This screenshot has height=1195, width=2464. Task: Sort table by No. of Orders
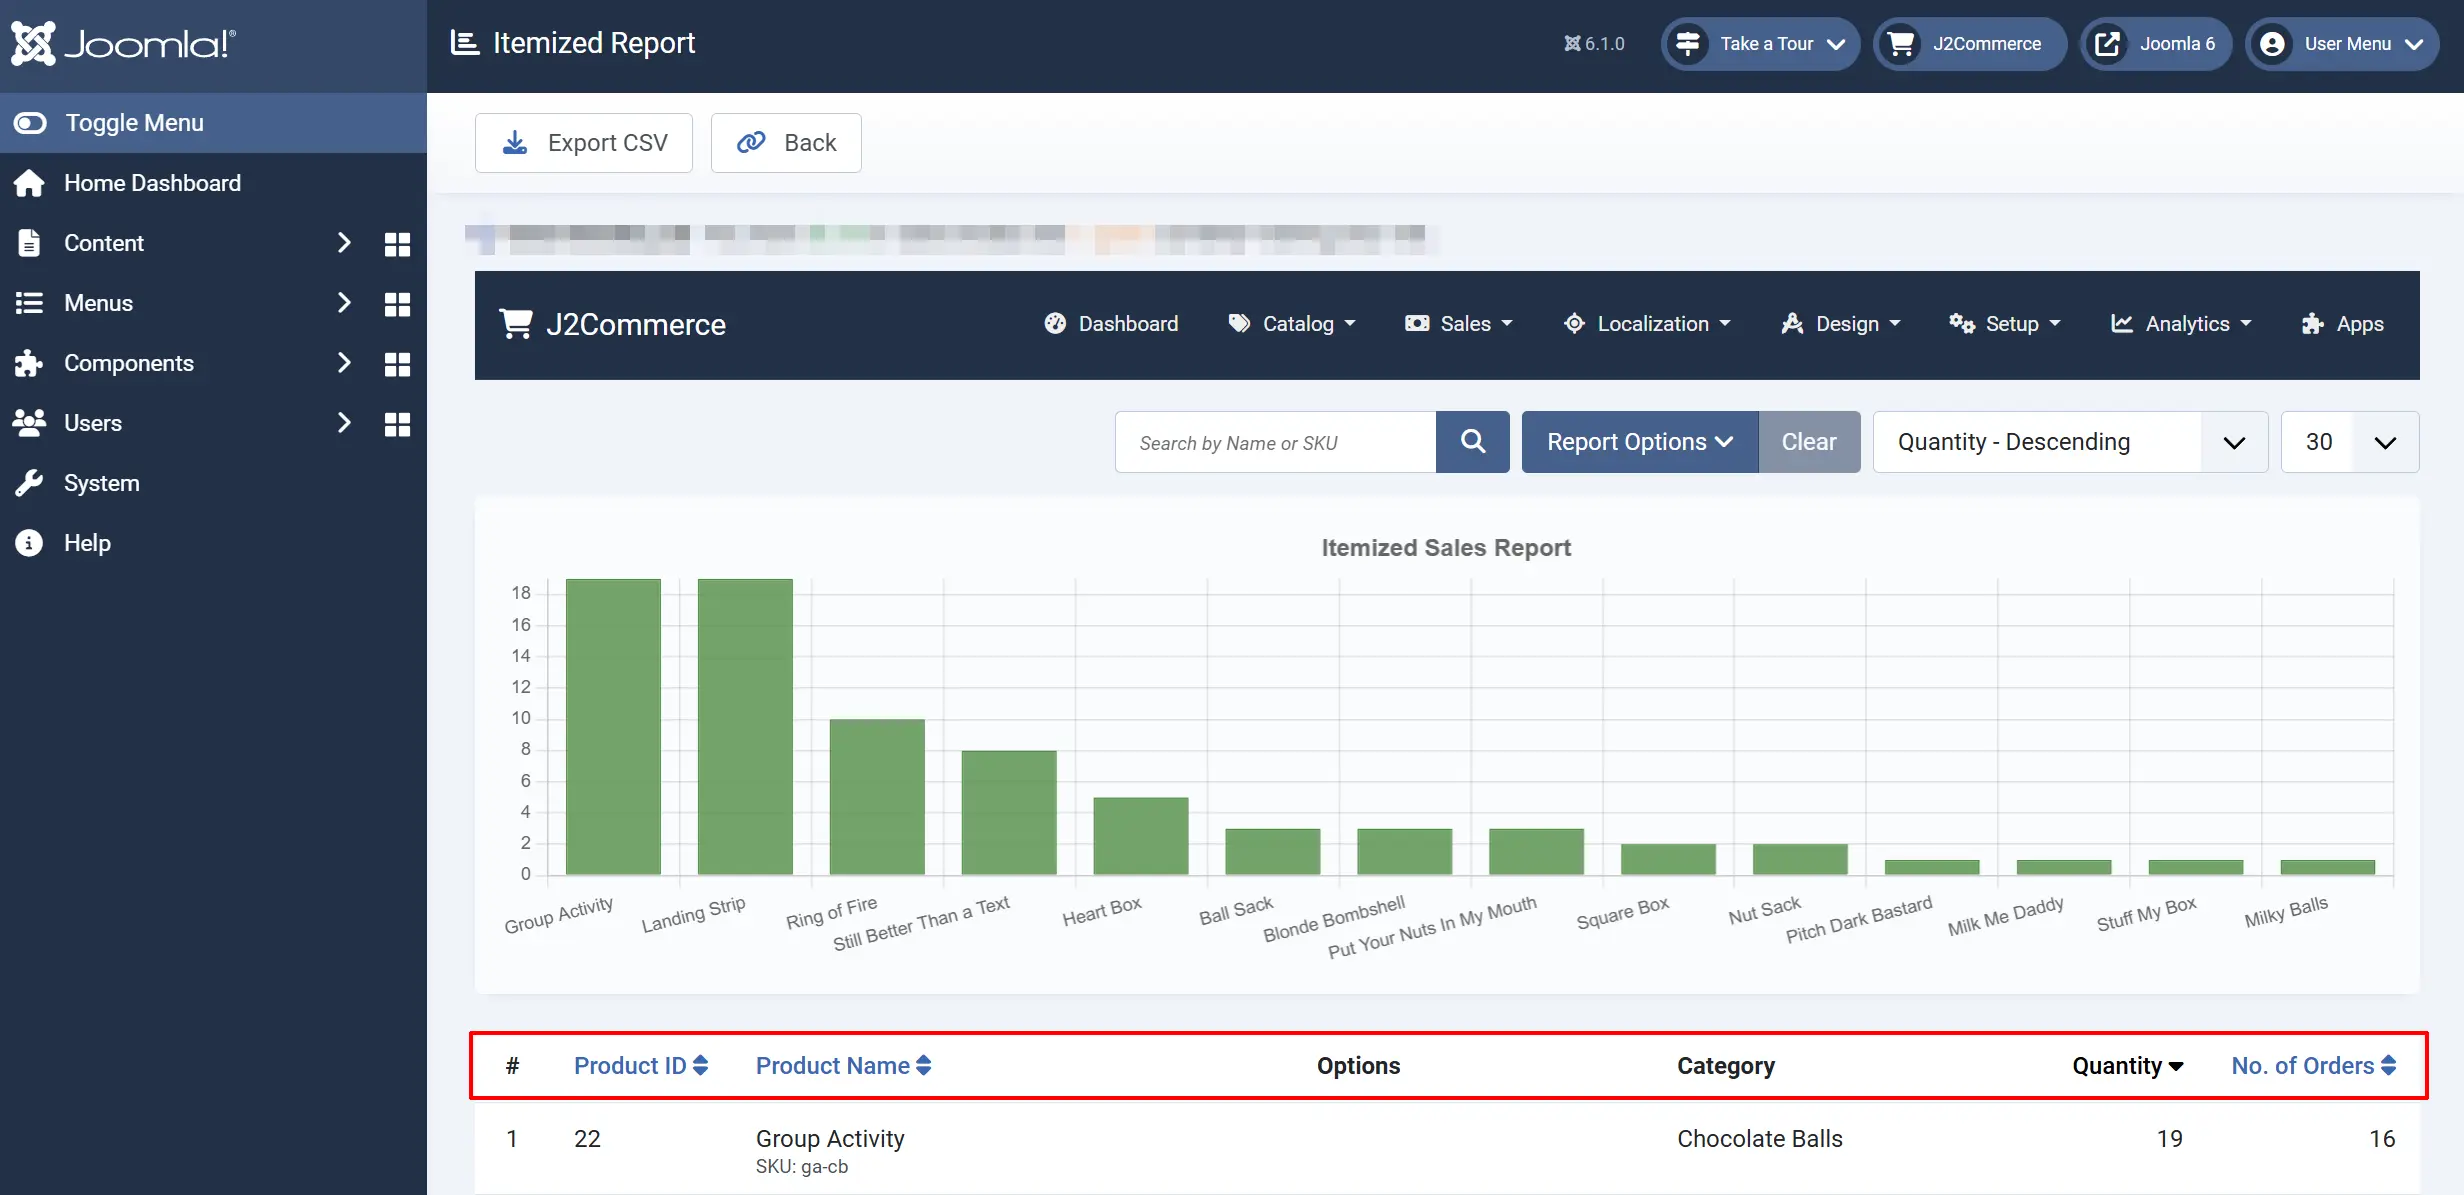(x=2314, y=1066)
